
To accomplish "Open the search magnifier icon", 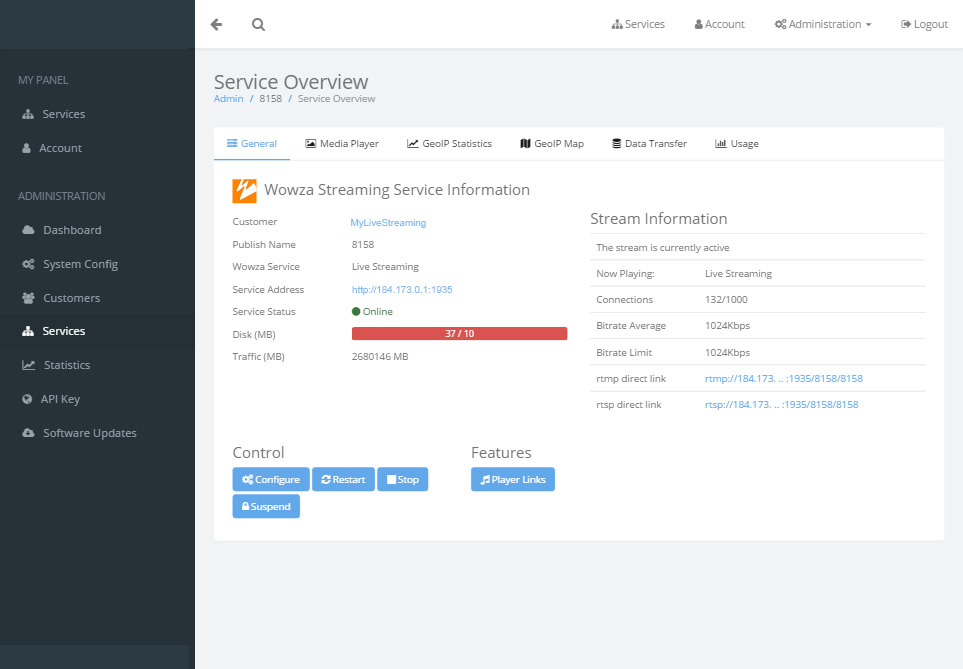I will (x=258, y=24).
